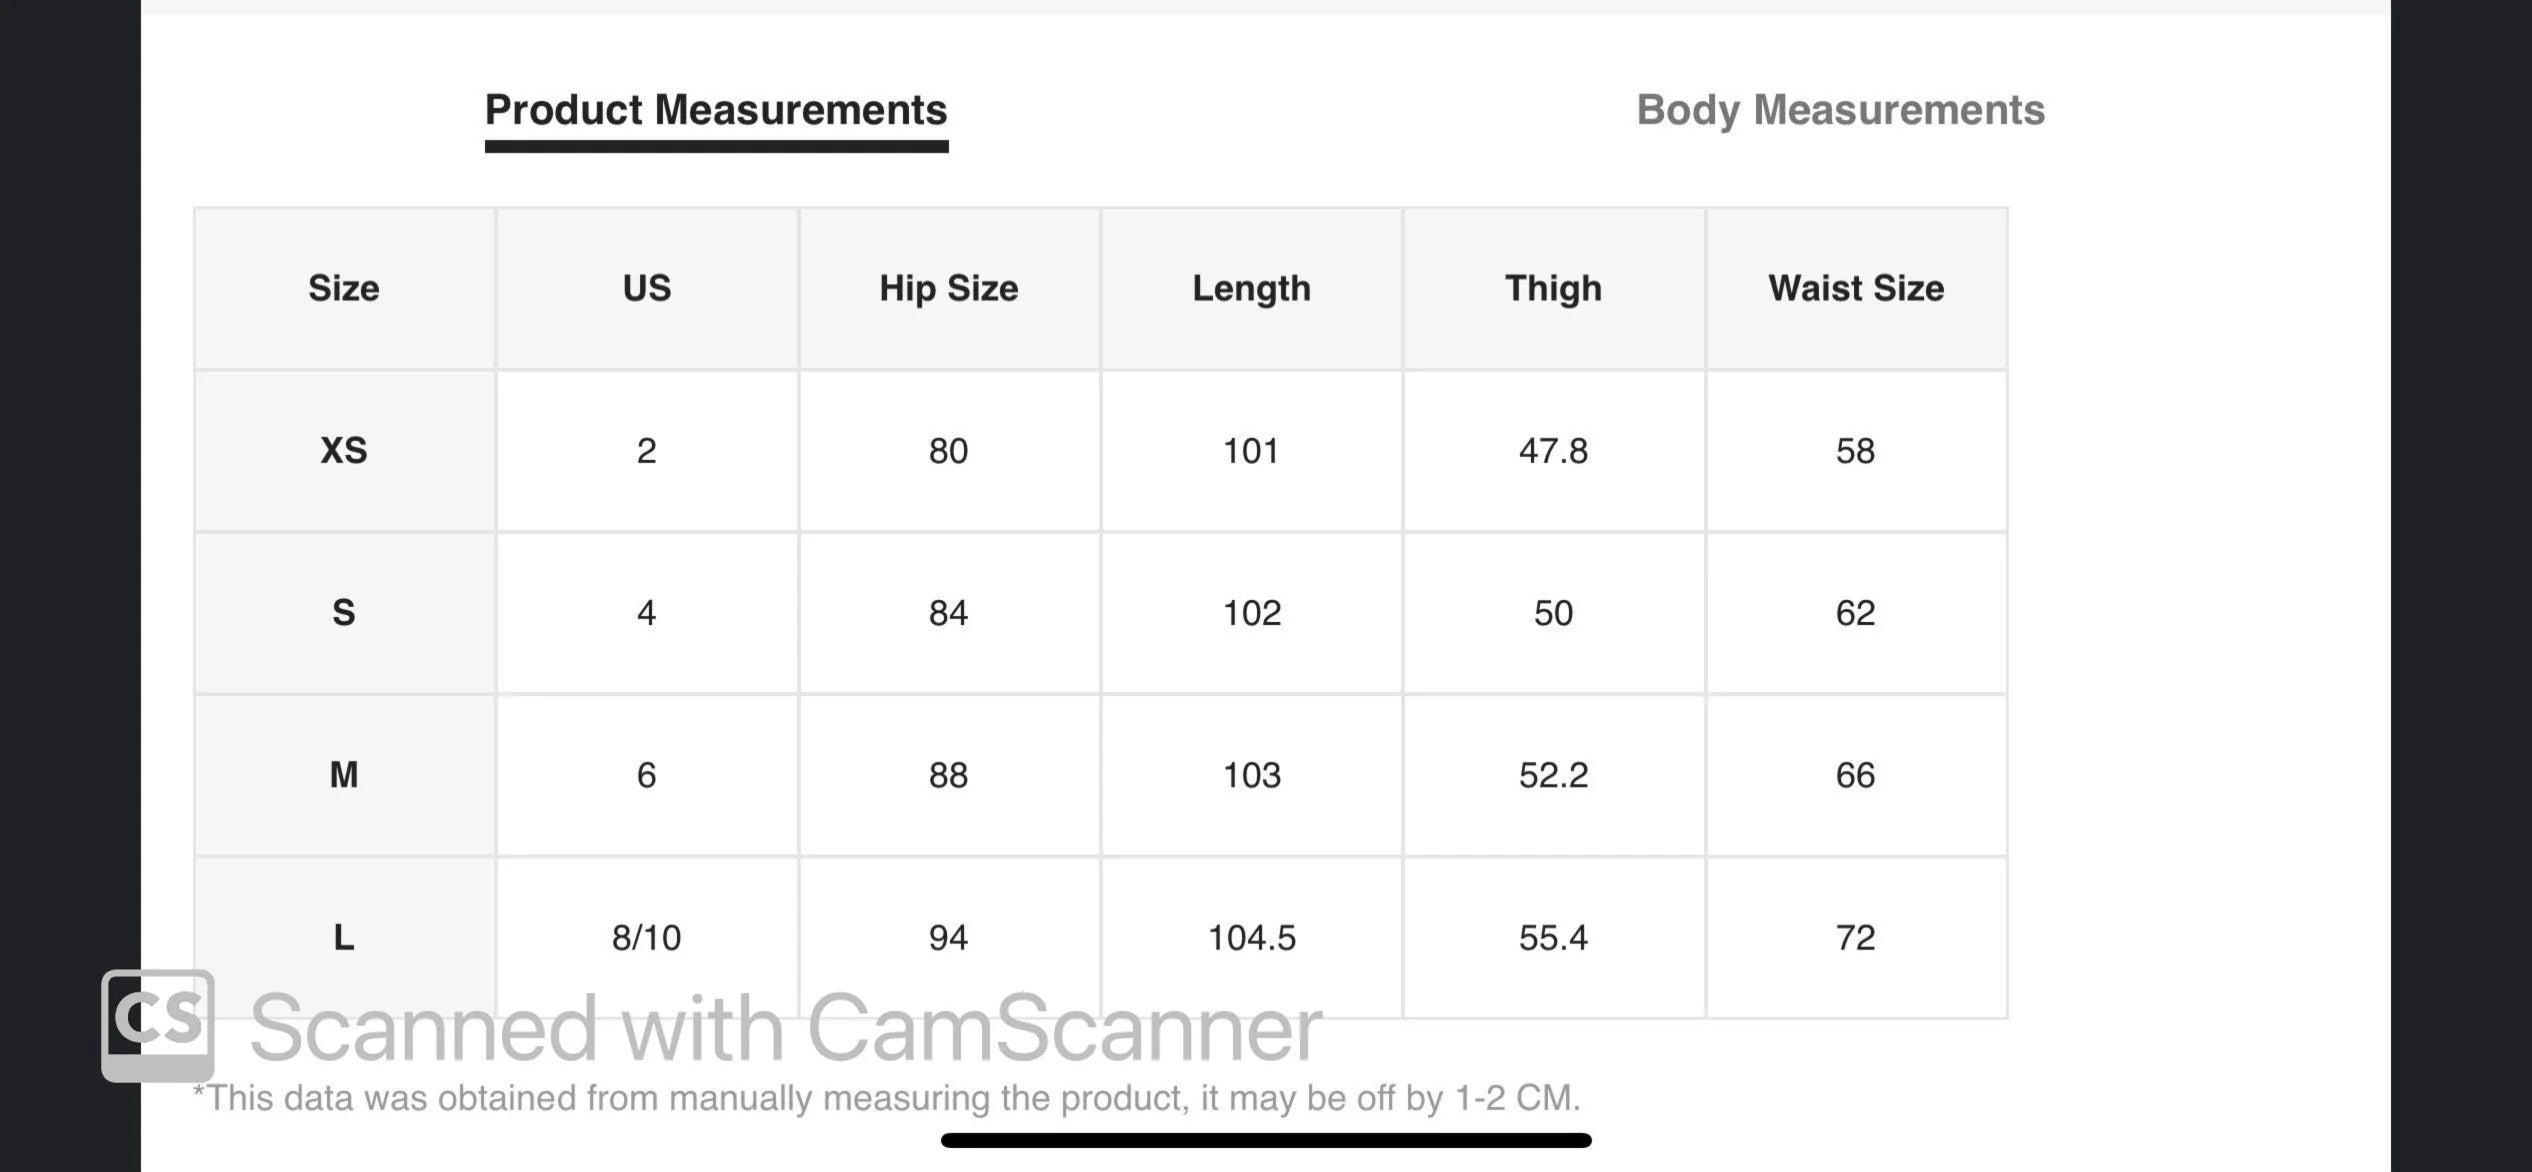The height and width of the screenshot is (1172, 2532).
Task: Click the 84 hip size cell
Action: tap(948, 613)
